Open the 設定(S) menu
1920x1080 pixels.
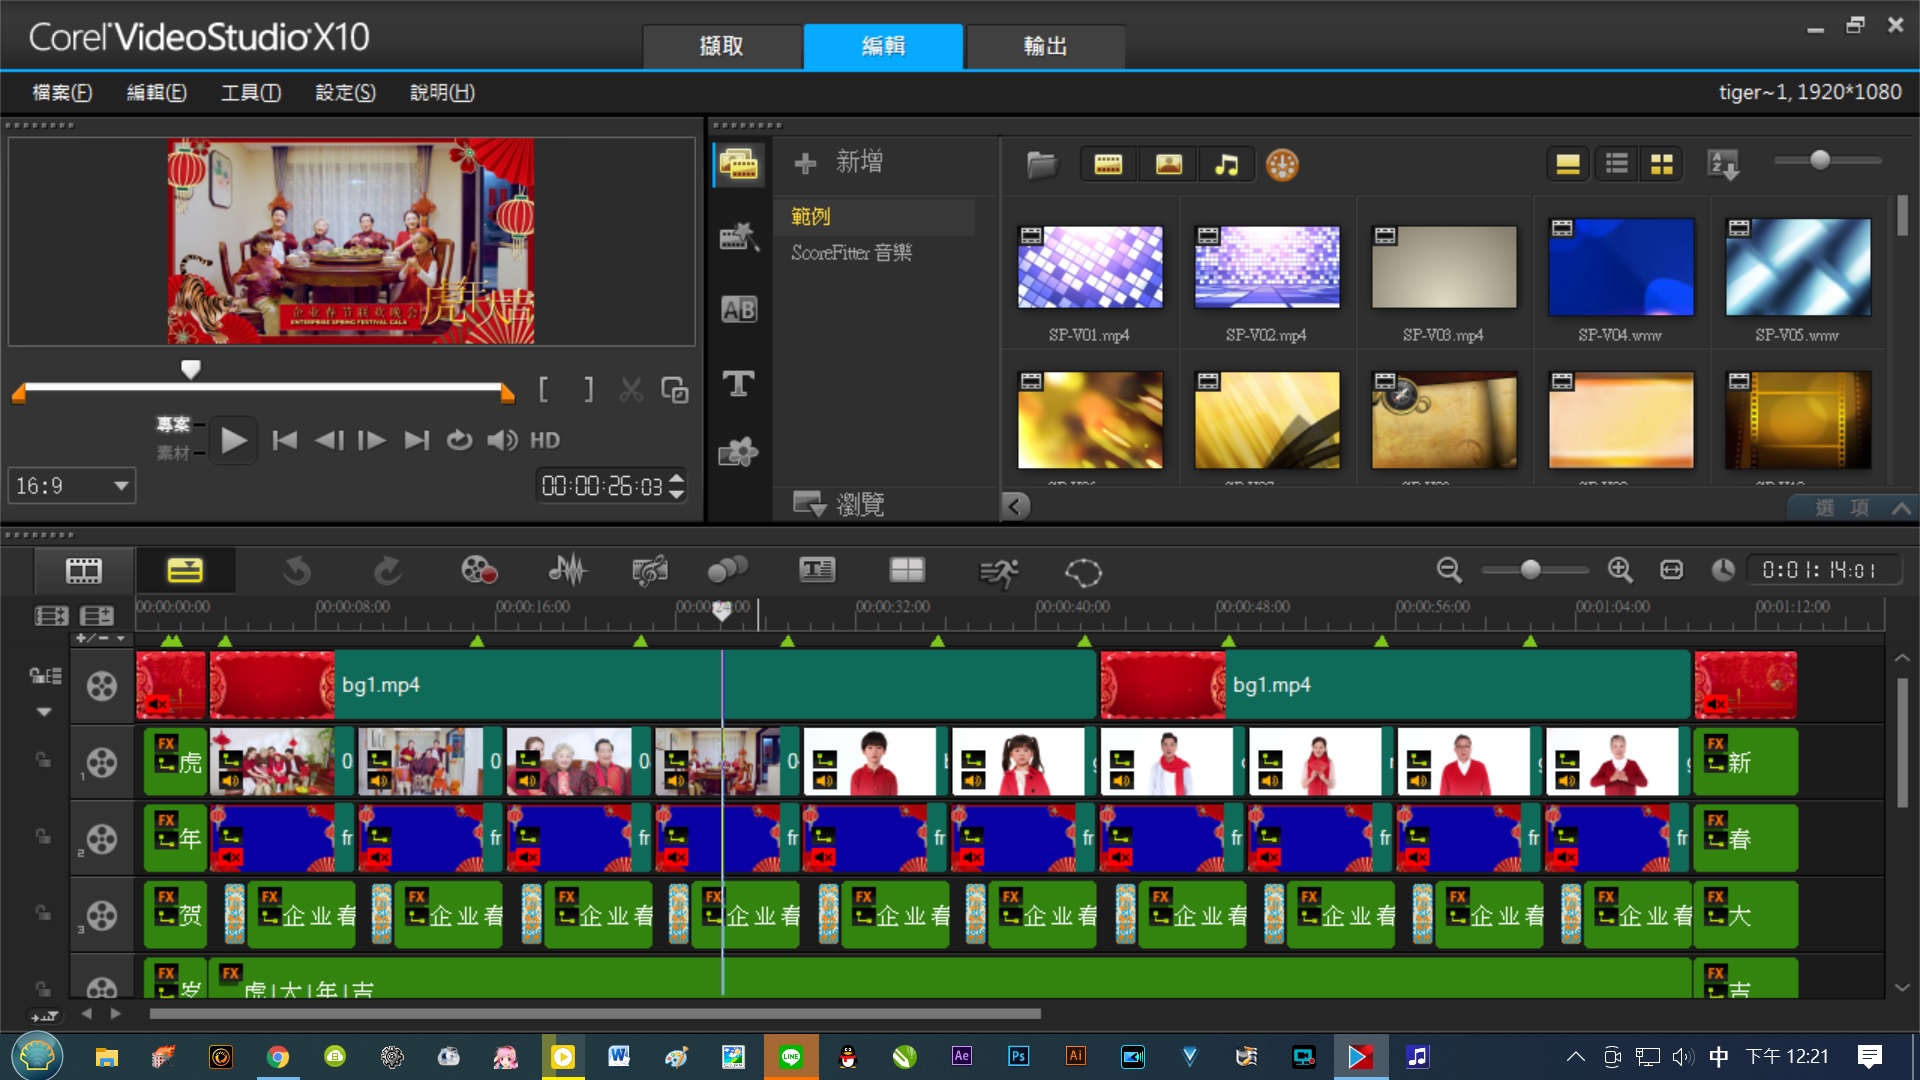coord(345,93)
